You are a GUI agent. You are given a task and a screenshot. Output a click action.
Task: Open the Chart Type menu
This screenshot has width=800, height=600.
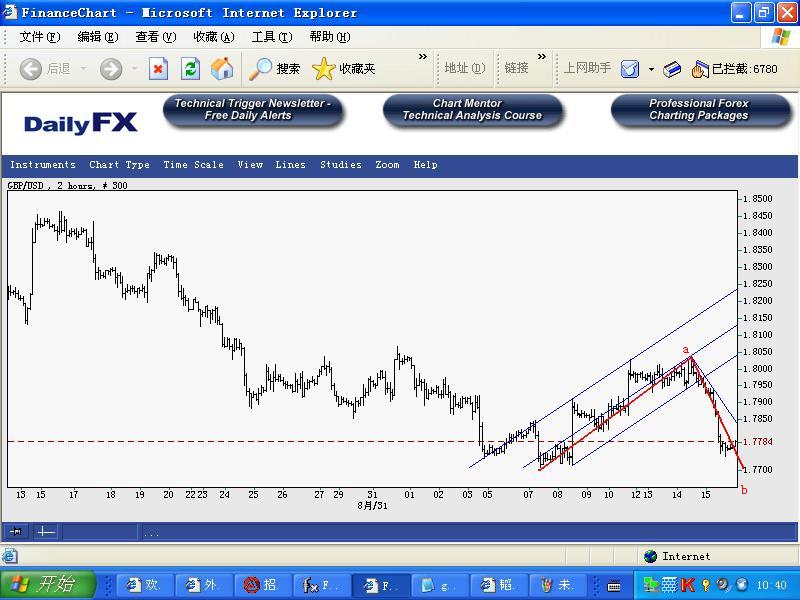click(119, 165)
